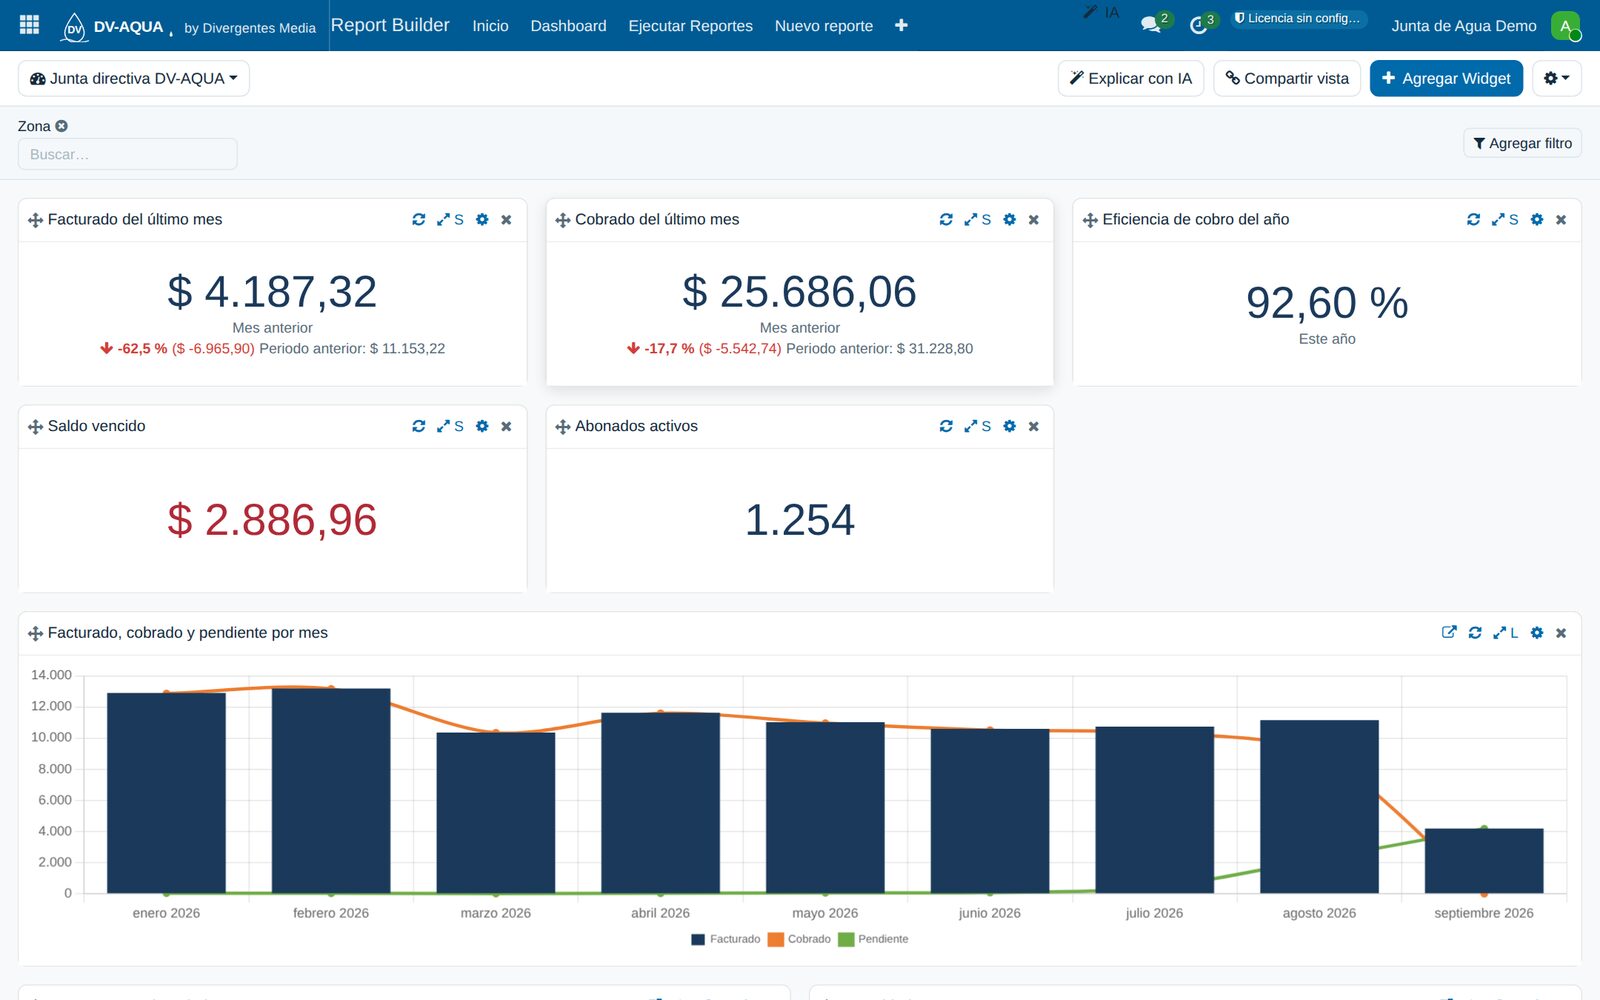Click Compartir vista button
Screen dimensions: 1600x1000
tap(1287, 78)
